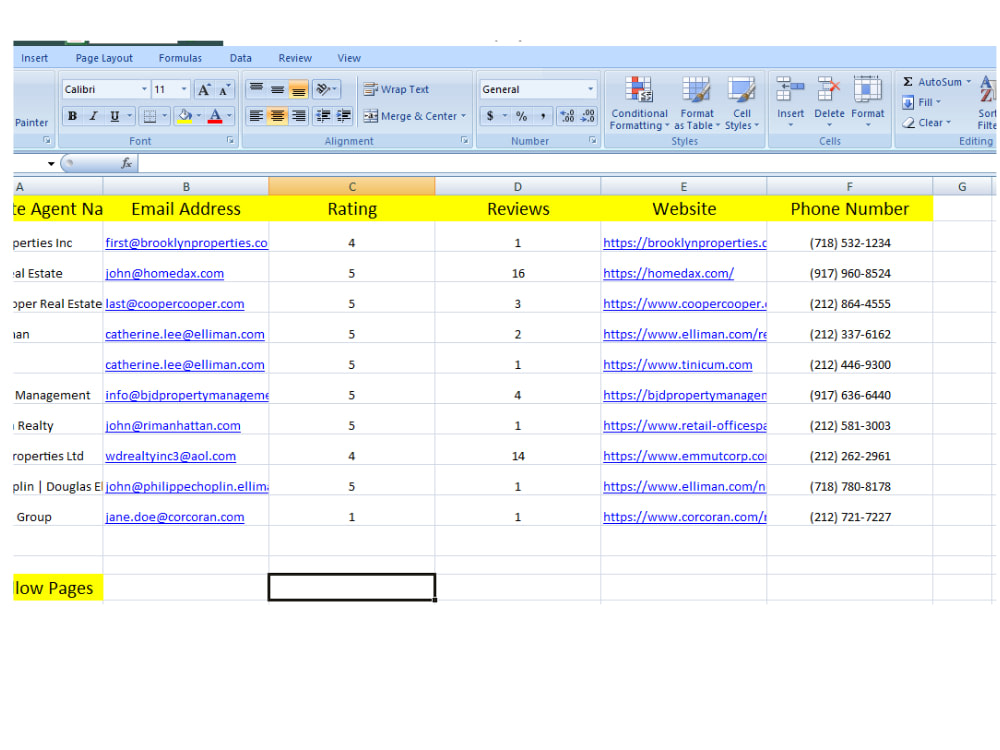The image size is (1000, 750).
Task: Toggle Align Text Left
Action: coord(256,116)
